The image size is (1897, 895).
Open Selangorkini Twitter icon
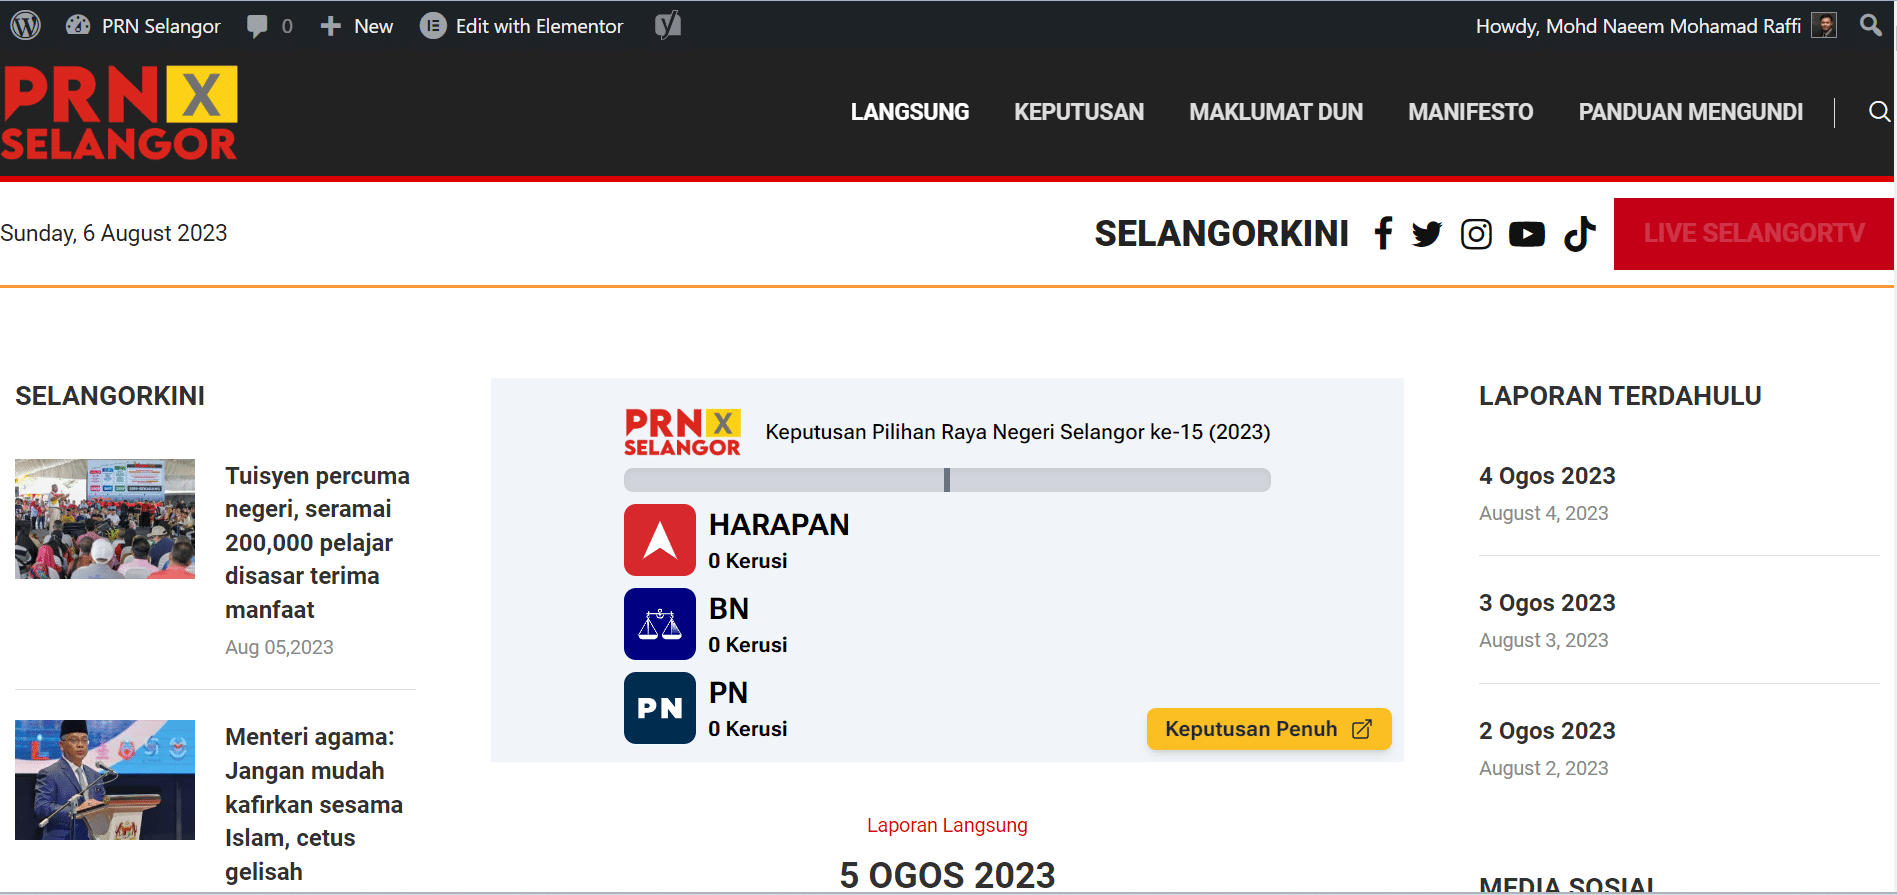coord(1427,234)
